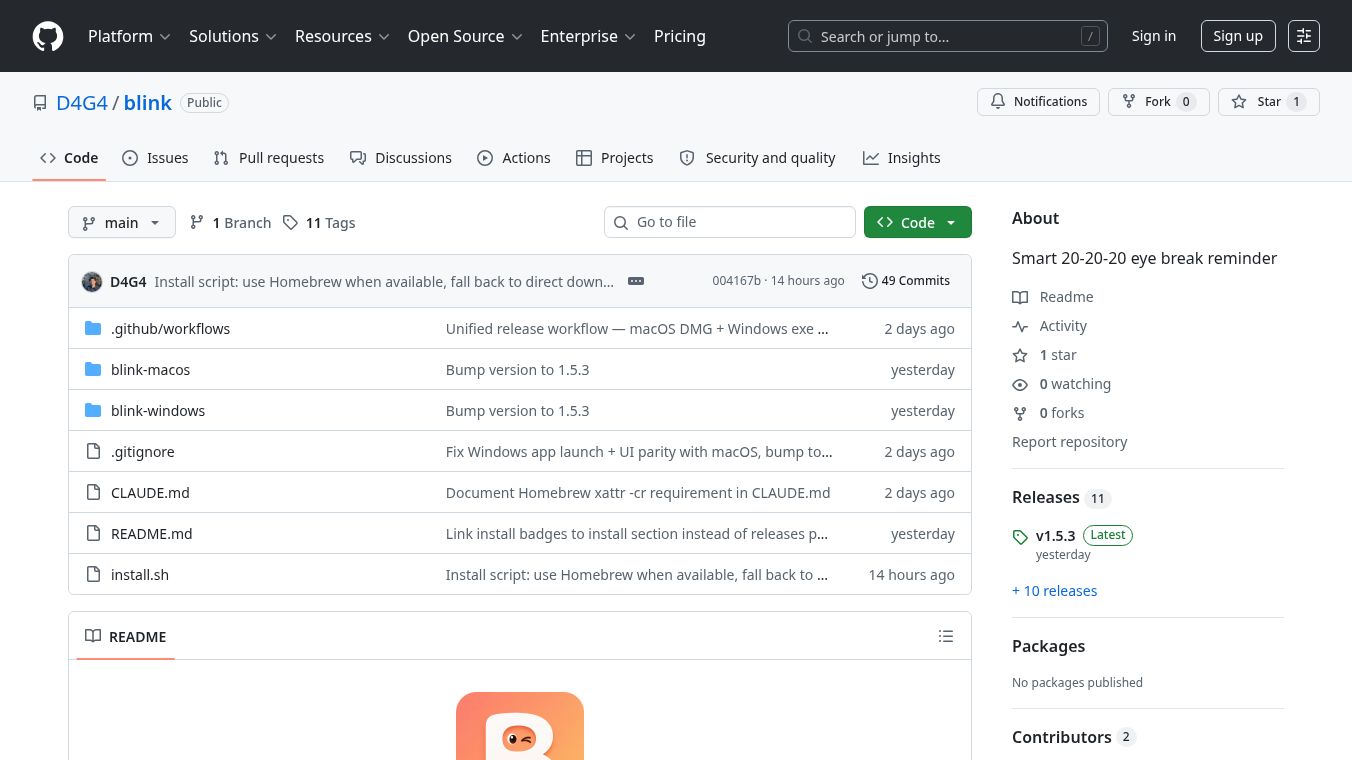View the Insights tab
1352x760 pixels.
902,158
